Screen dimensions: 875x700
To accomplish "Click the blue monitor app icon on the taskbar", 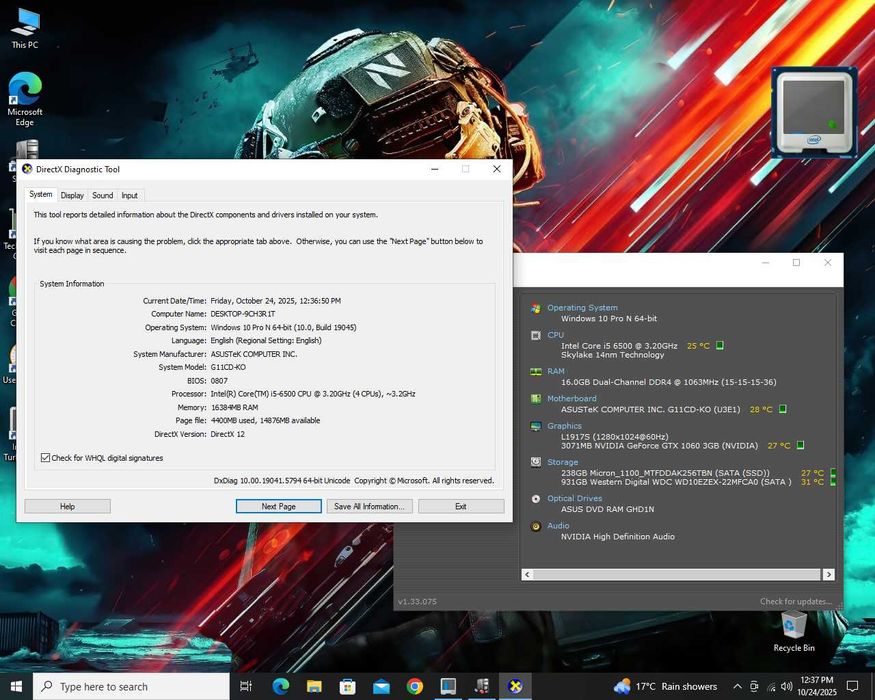I will point(448,686).
